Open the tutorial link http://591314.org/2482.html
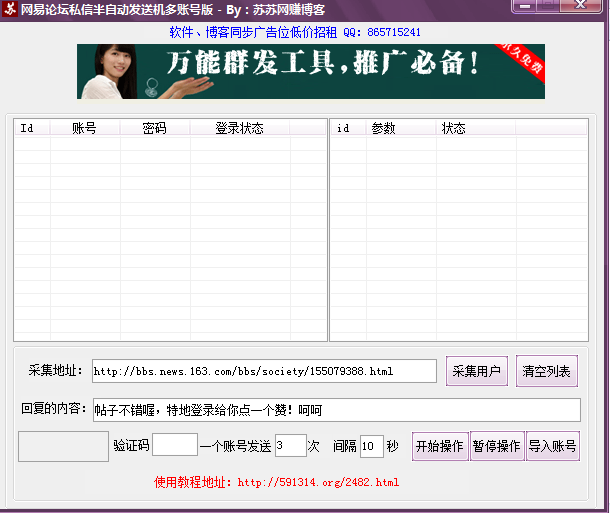The width and height of the screenshot is (610, 513). pyautogui.click(x=318, y=482)
